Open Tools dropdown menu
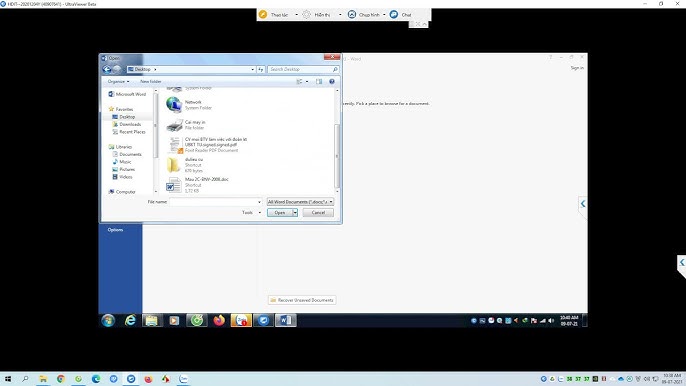686x386 pixels. [251, 212]
